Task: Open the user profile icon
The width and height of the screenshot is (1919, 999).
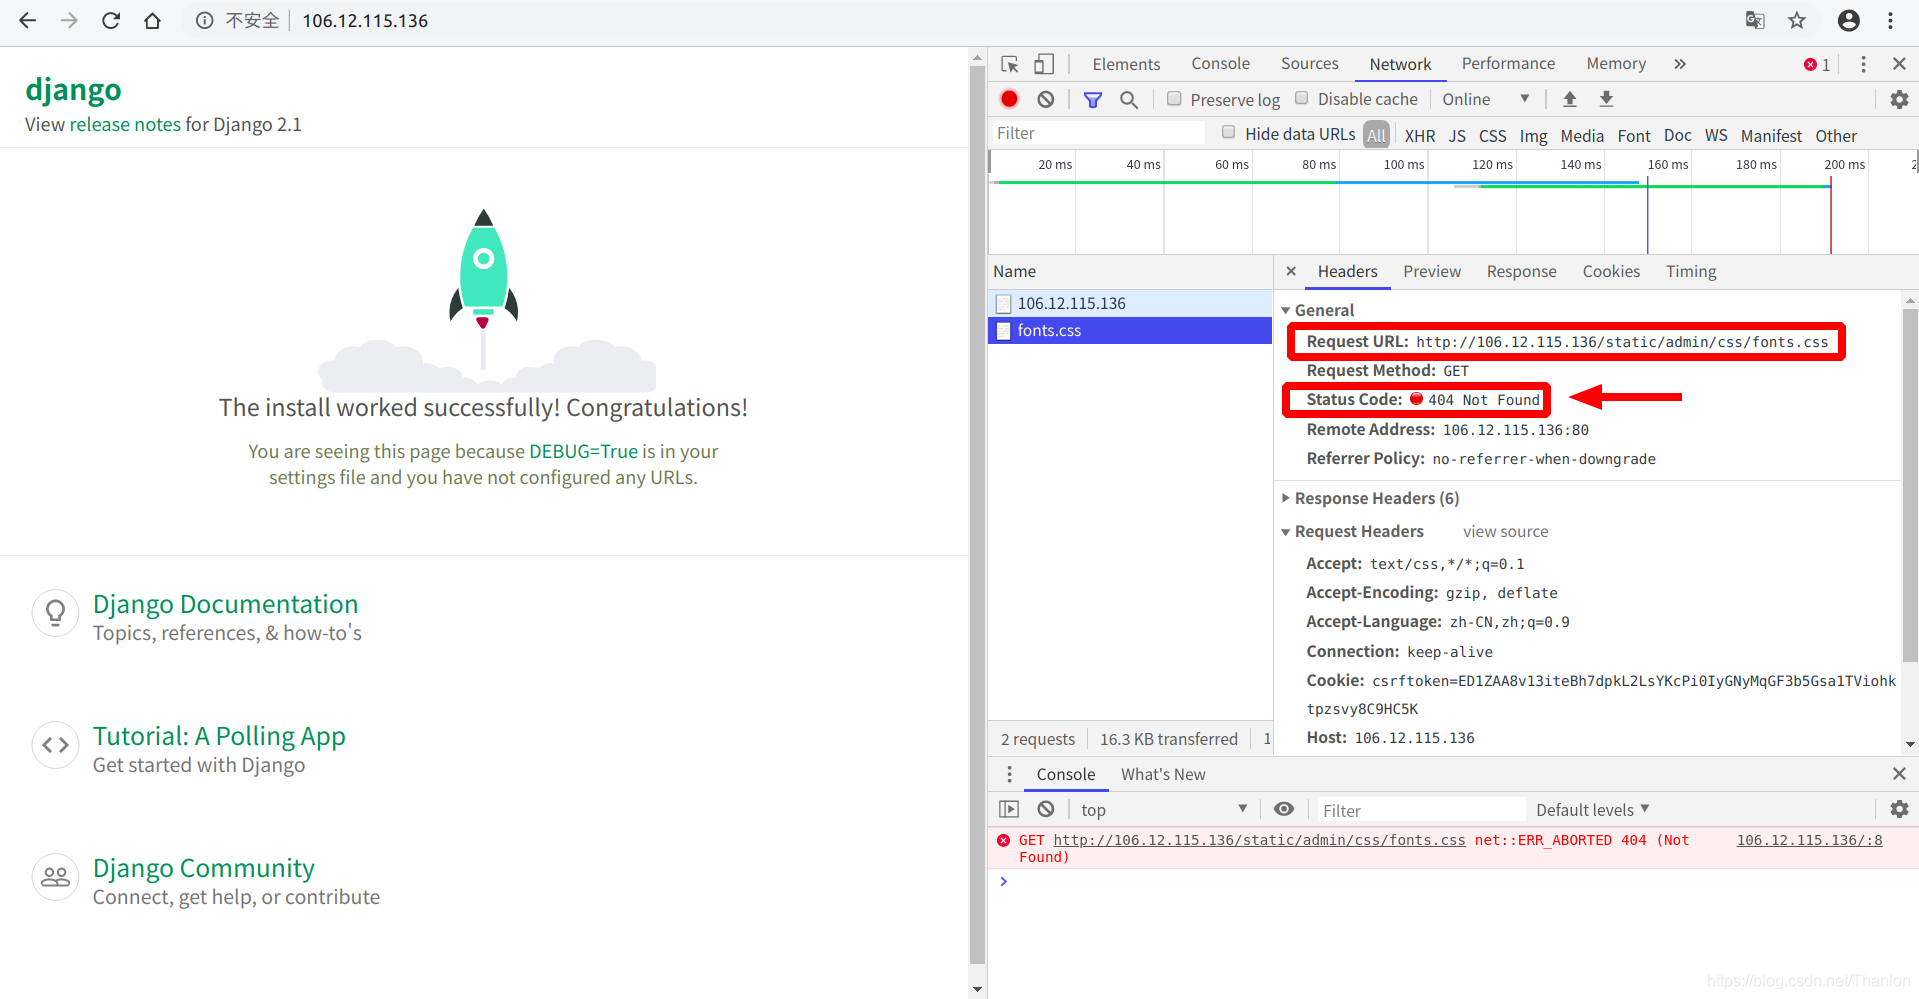Action: pos(1849,20)
